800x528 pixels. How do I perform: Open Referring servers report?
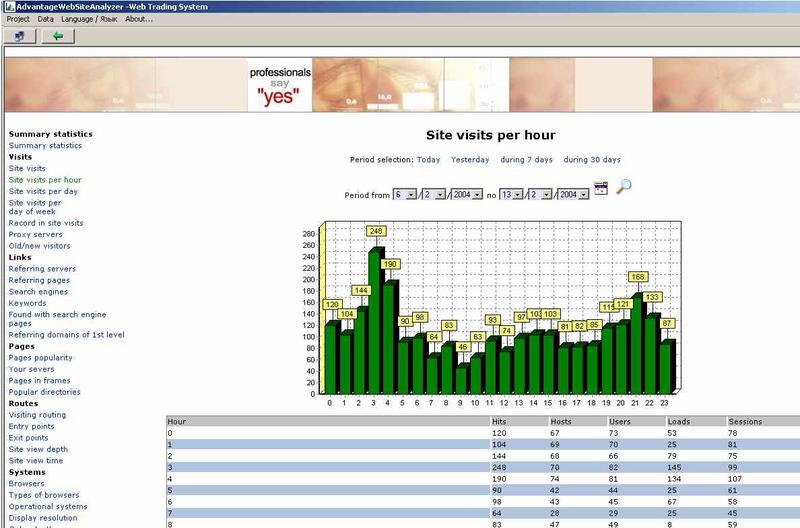(42, 269)
